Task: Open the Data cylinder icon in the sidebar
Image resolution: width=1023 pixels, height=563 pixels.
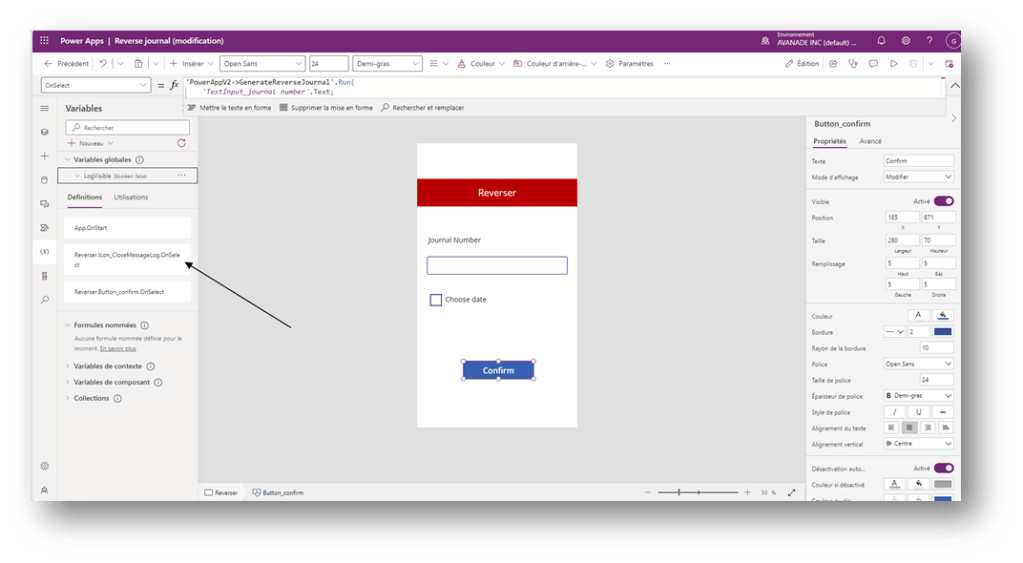Action: click(x=44, y=180)
